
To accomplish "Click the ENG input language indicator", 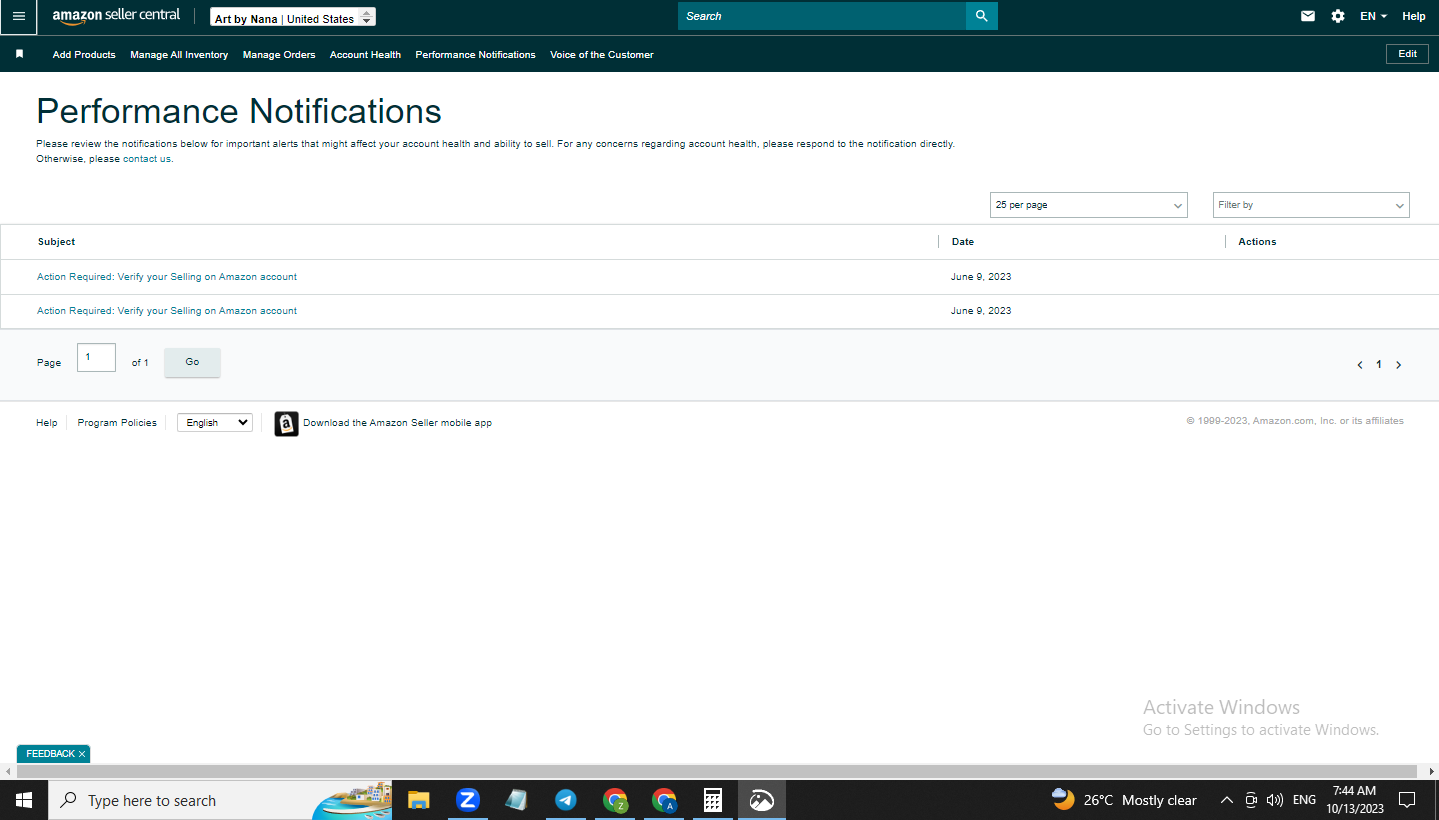I will (x=1304, y=800).
